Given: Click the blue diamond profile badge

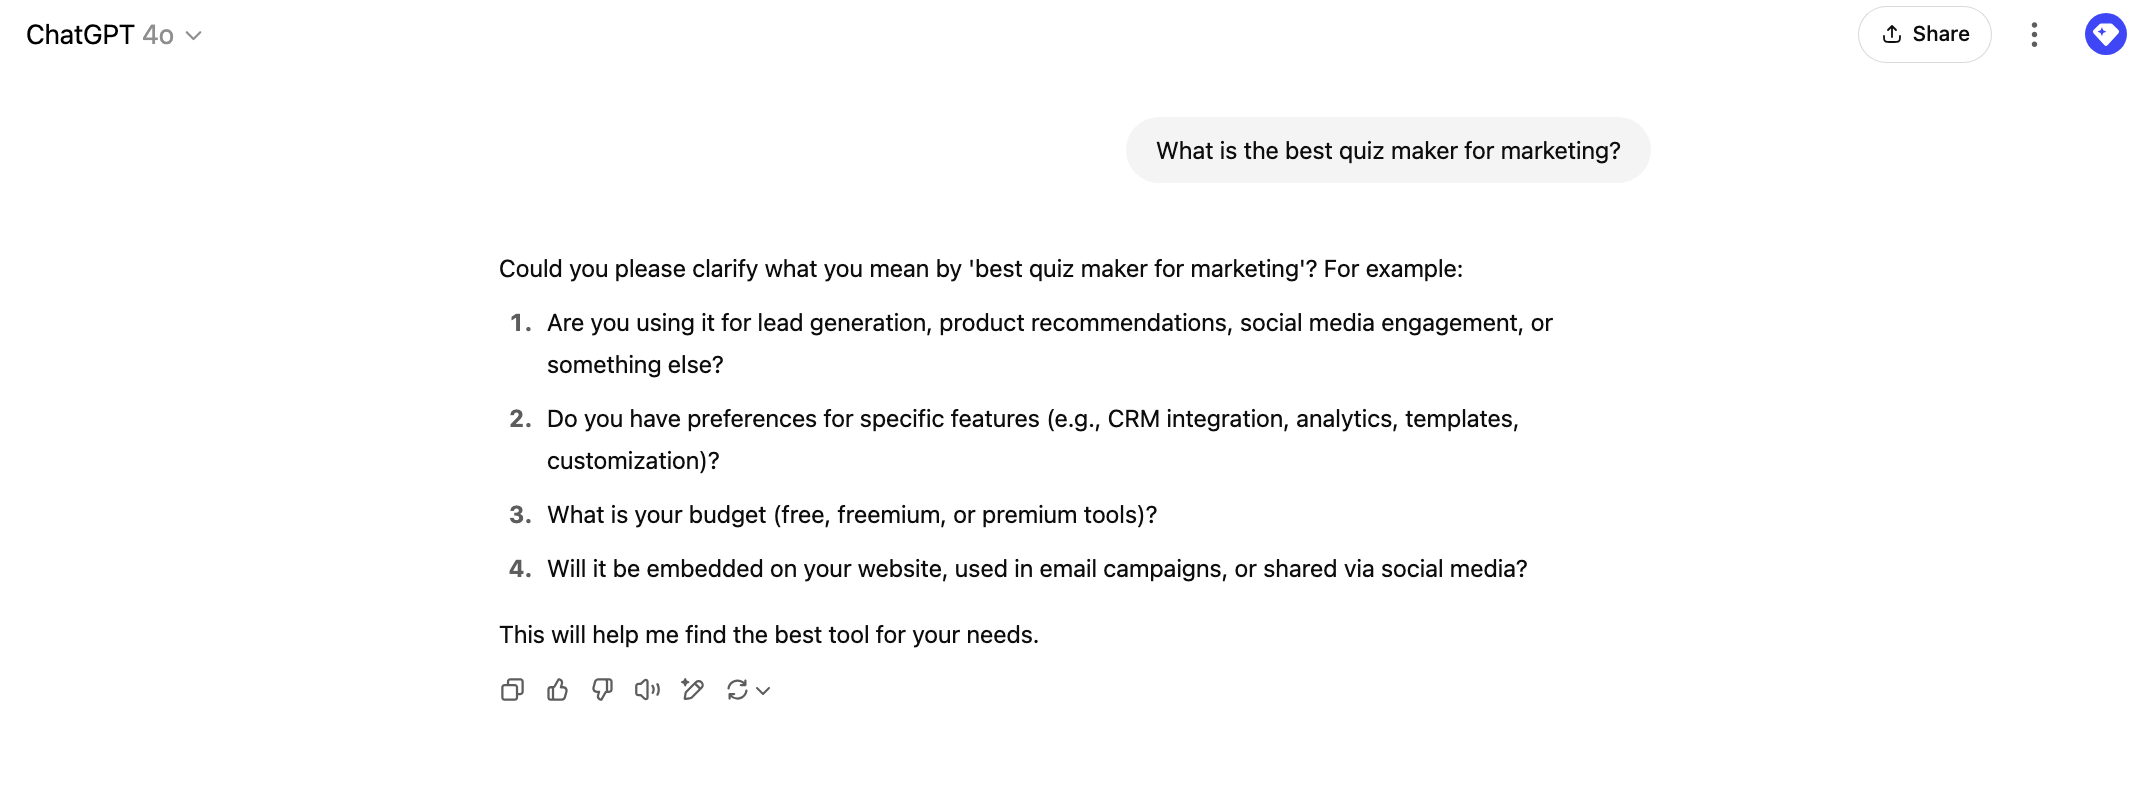Looking at the screenshot, I should 2105,33.
